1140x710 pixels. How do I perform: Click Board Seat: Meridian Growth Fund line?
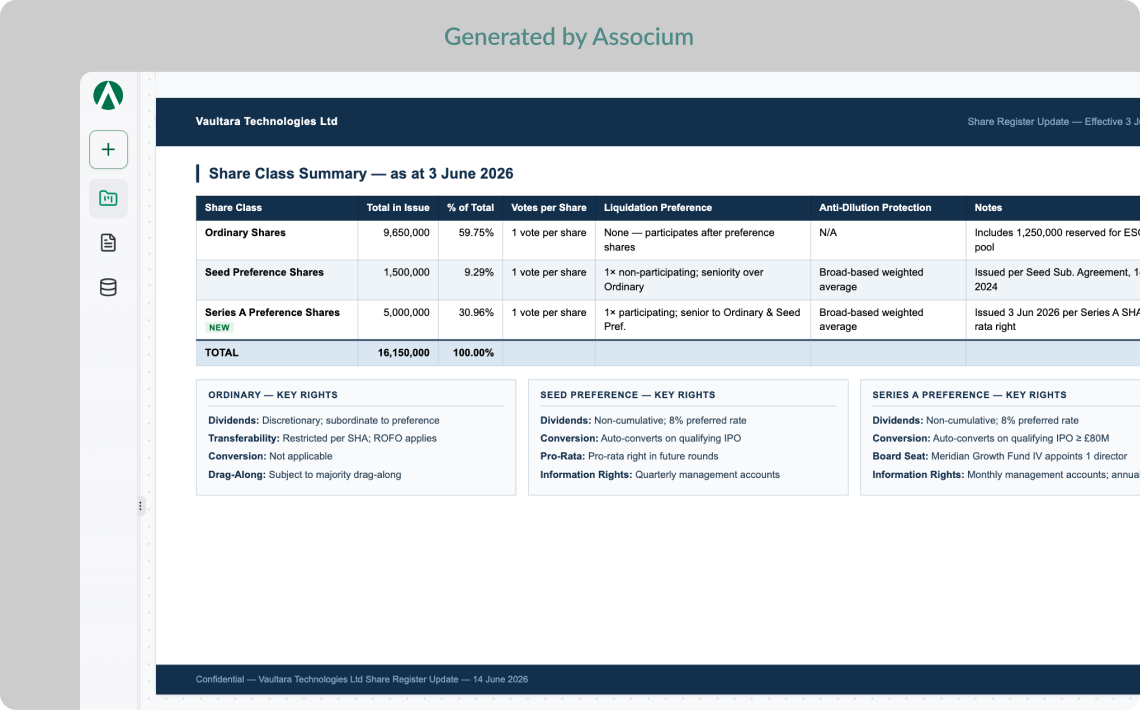1000,457
